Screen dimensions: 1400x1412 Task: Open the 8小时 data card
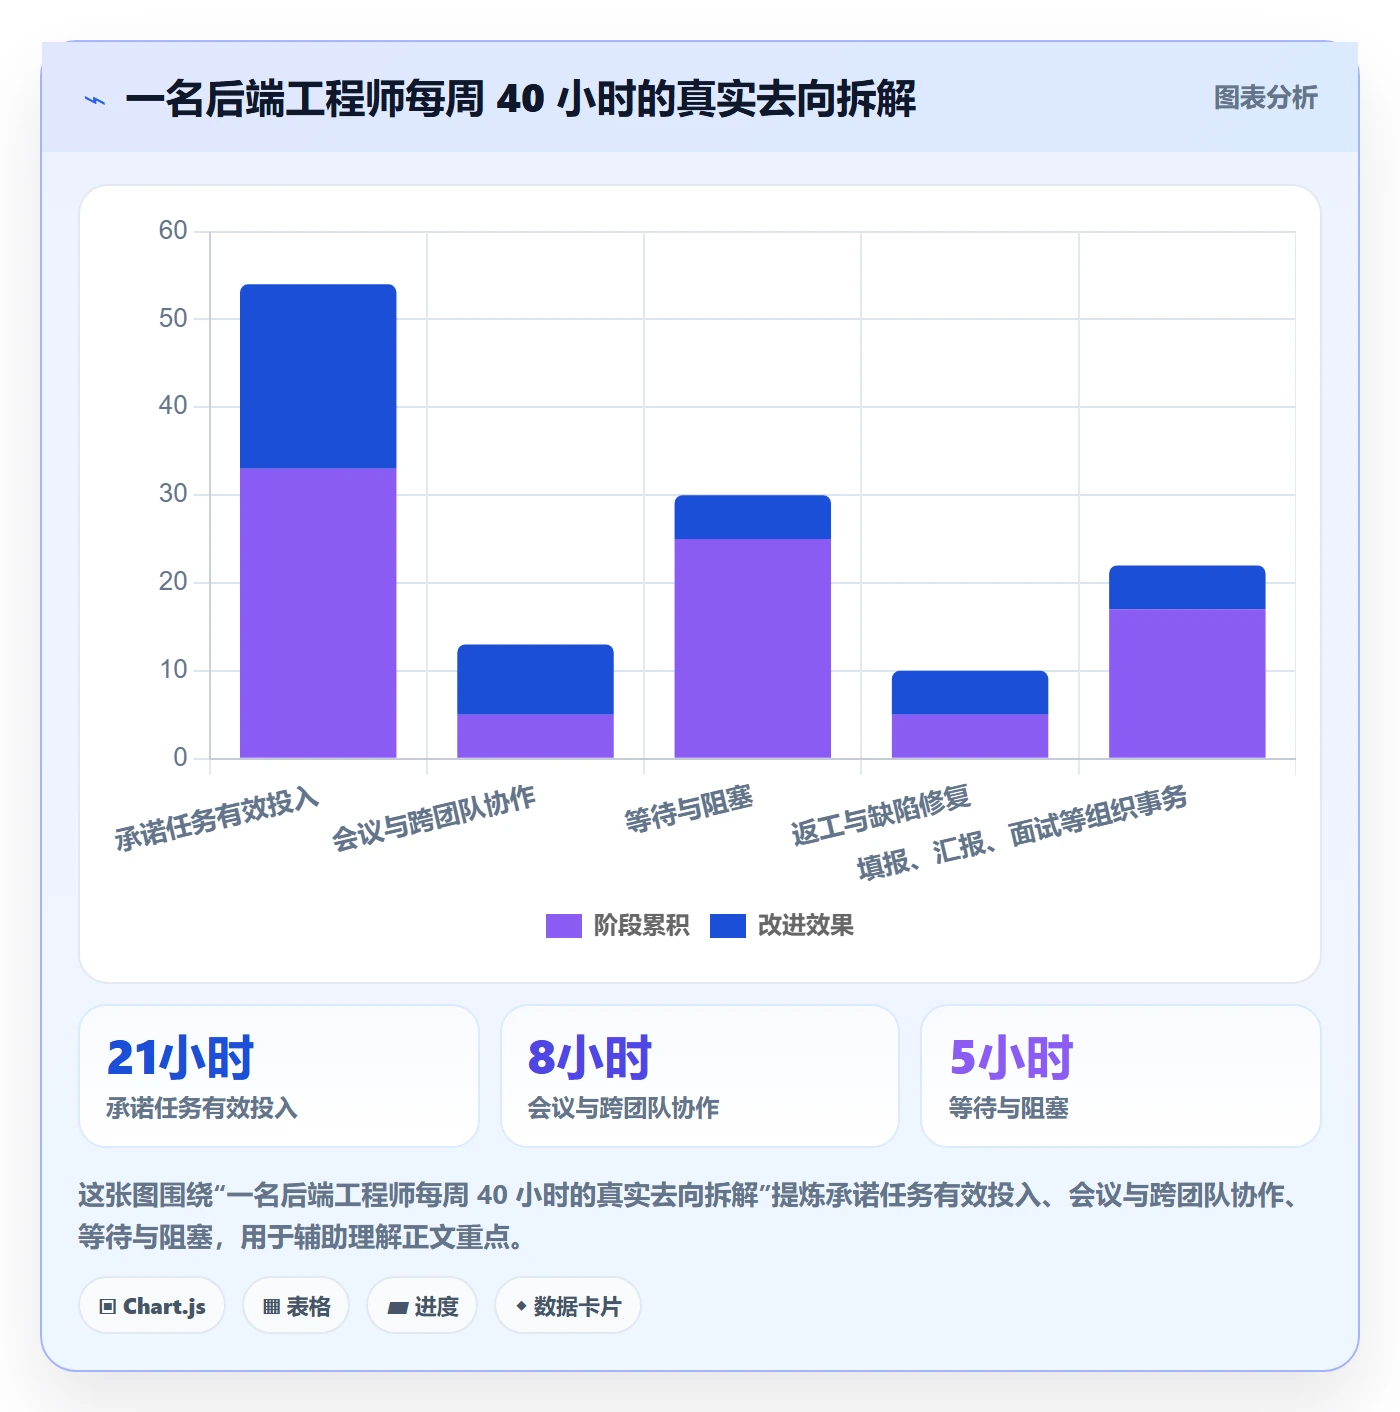[700, 1076]
